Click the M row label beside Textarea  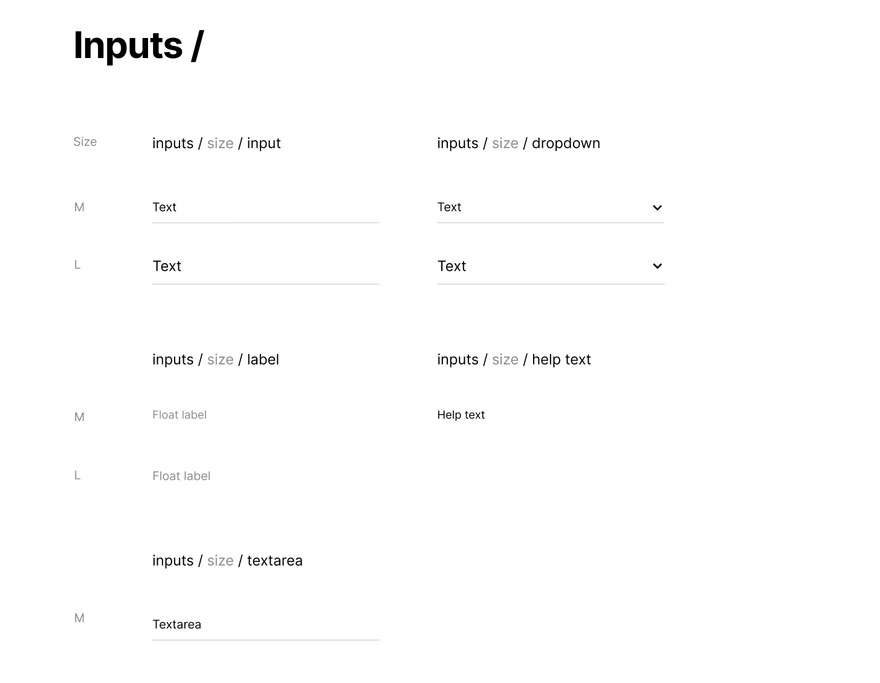(79, 618)
